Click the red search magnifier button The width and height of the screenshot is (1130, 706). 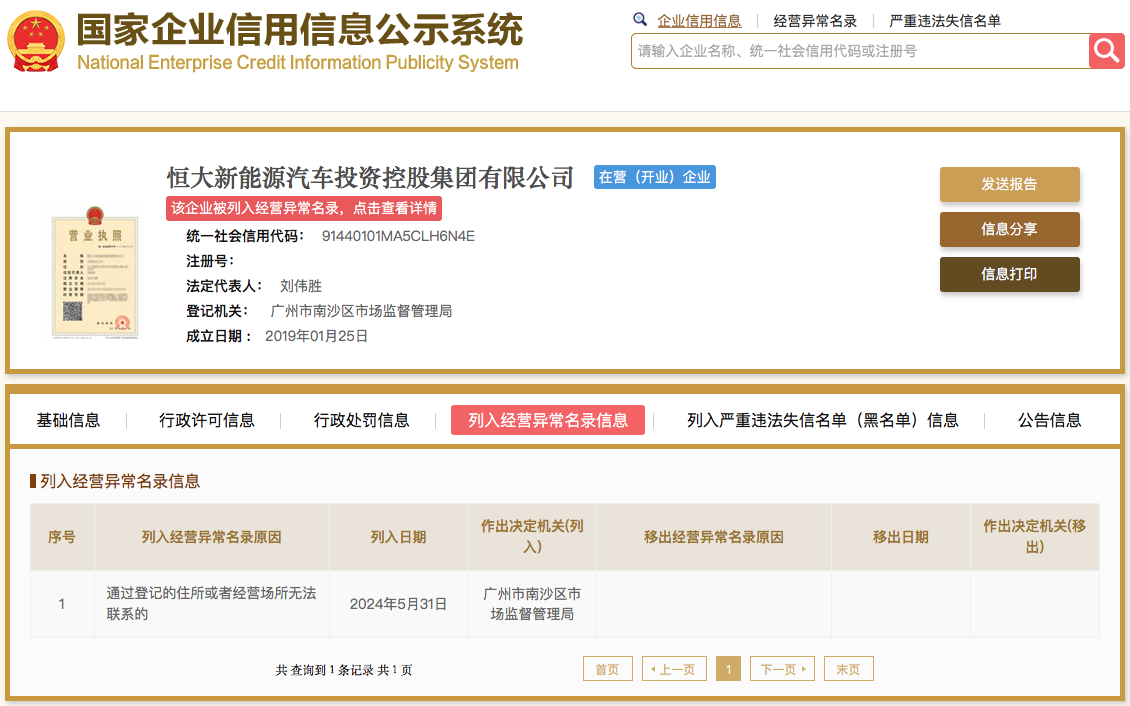pyautogui.click(x=1106, y=50)
